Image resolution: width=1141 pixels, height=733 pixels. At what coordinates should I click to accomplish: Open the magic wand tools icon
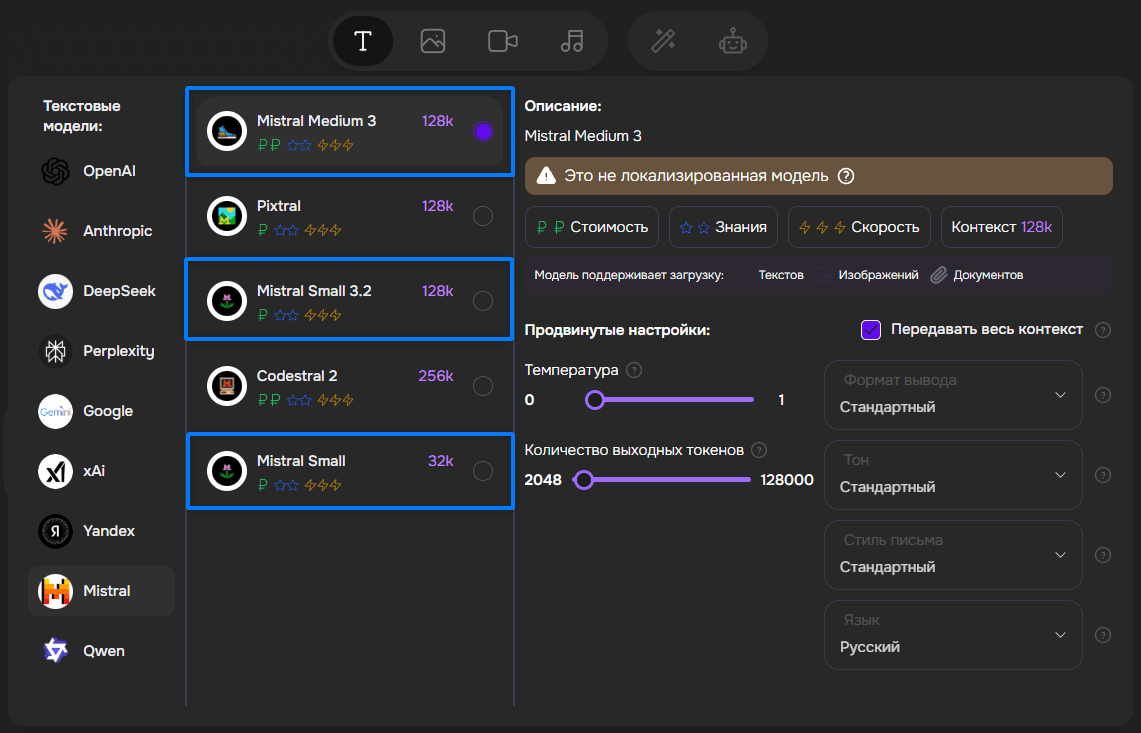[663, 41]
